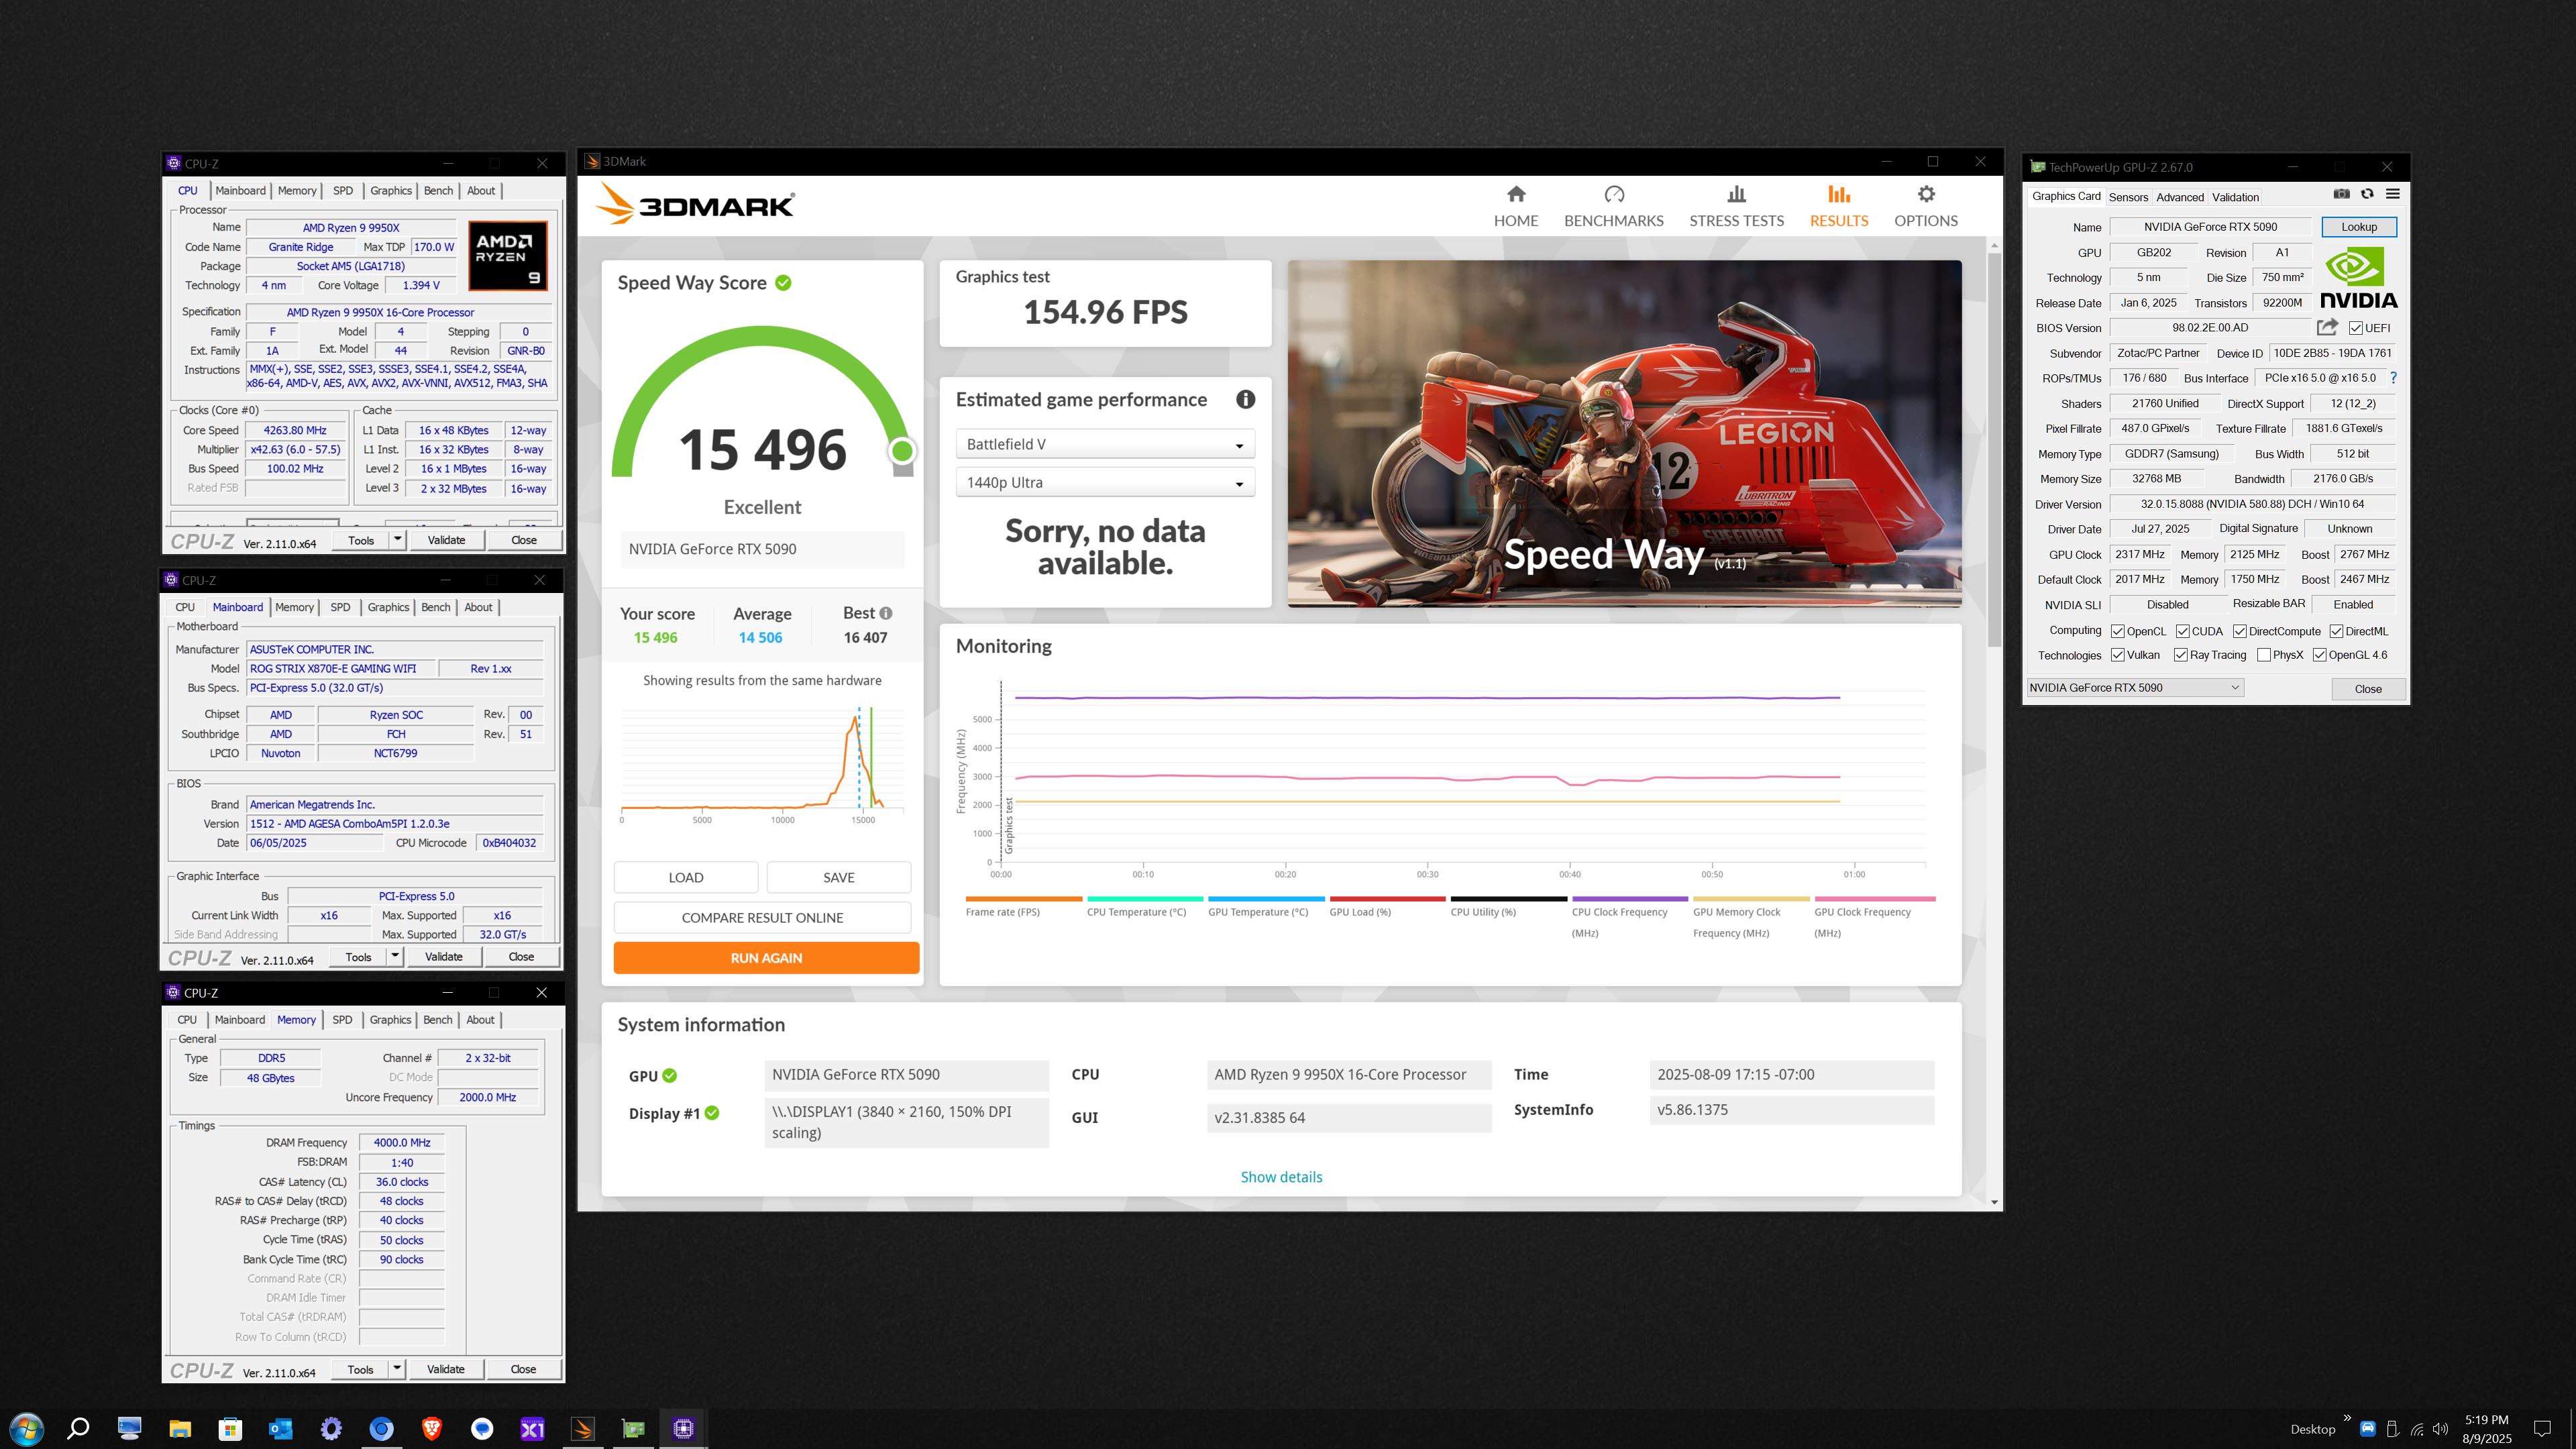The width and height of the screenshot is (2576, 1449).
Task: Toggle the OpenGL 4.6 checkbox in GPU-Z
Action: pyautogui.click(x=2319, y=655)
